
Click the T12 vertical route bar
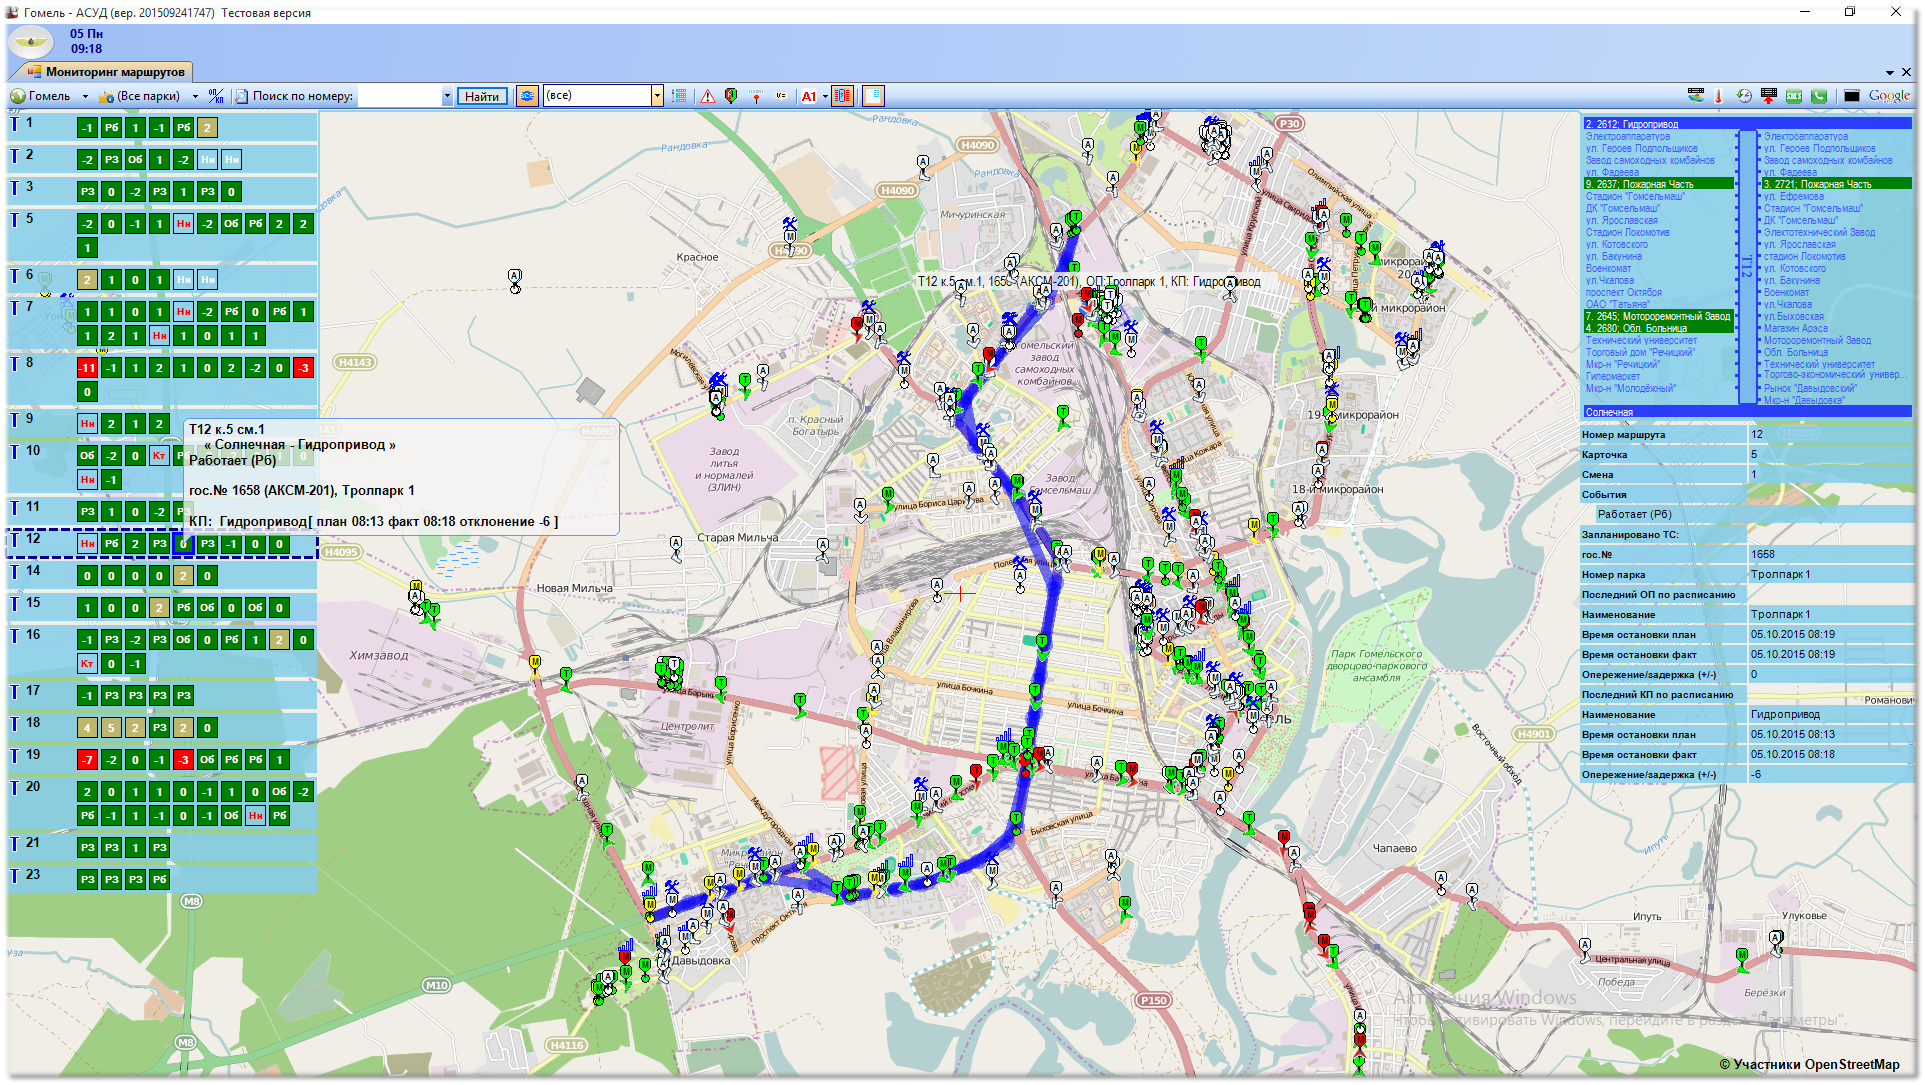pos(1747,266)
